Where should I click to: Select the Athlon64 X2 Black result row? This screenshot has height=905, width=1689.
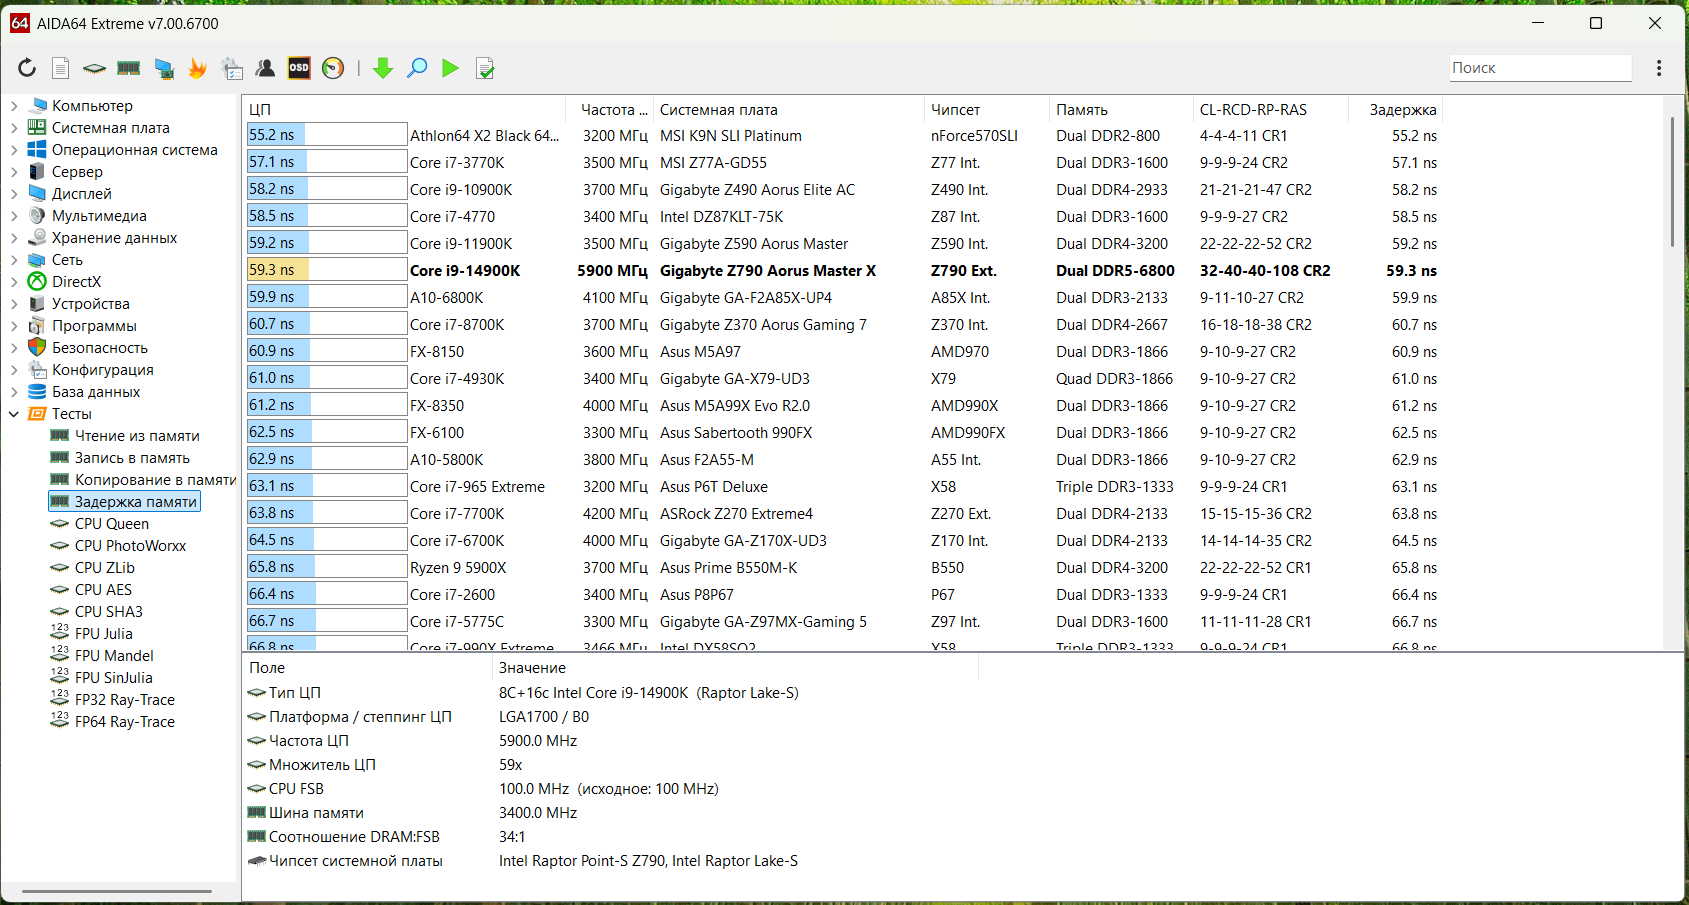[x=843, y=136]
